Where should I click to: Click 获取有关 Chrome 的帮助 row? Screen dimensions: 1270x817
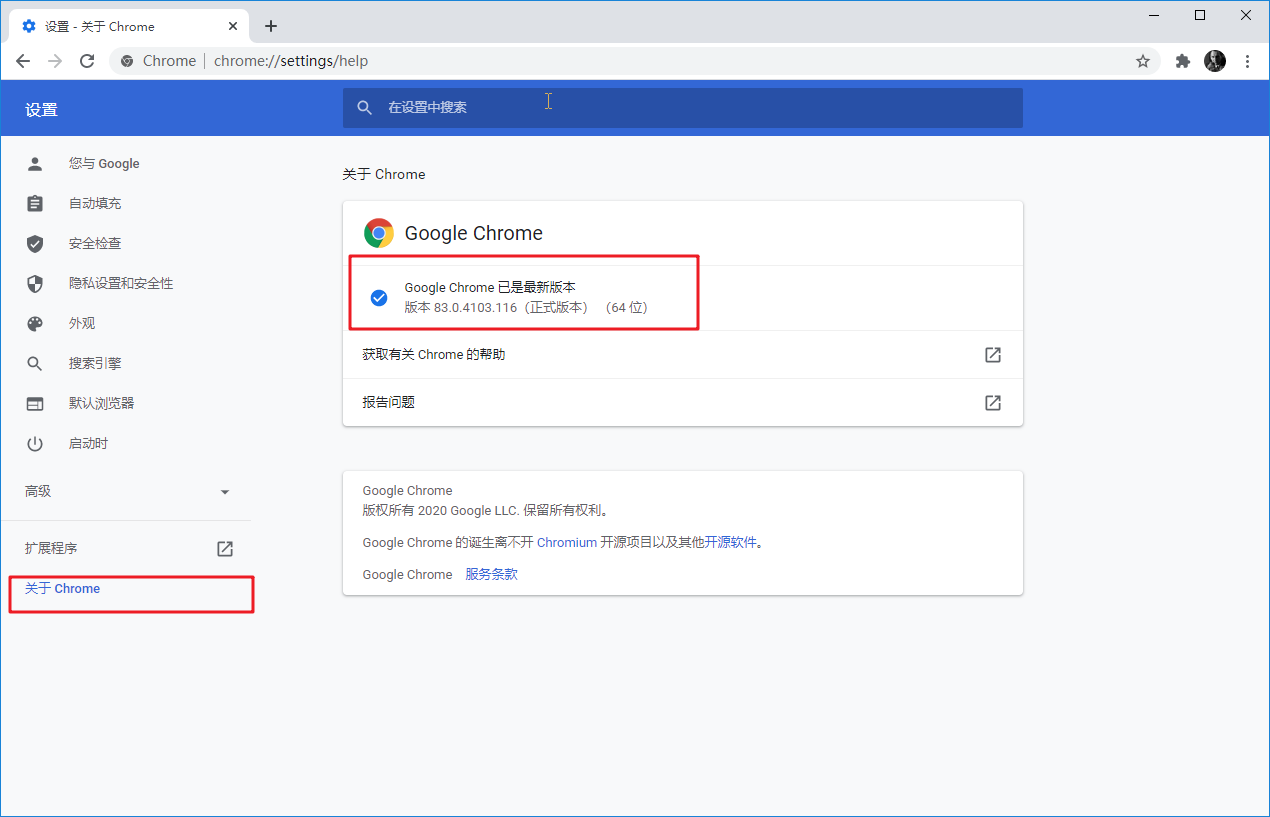point(682,354)
